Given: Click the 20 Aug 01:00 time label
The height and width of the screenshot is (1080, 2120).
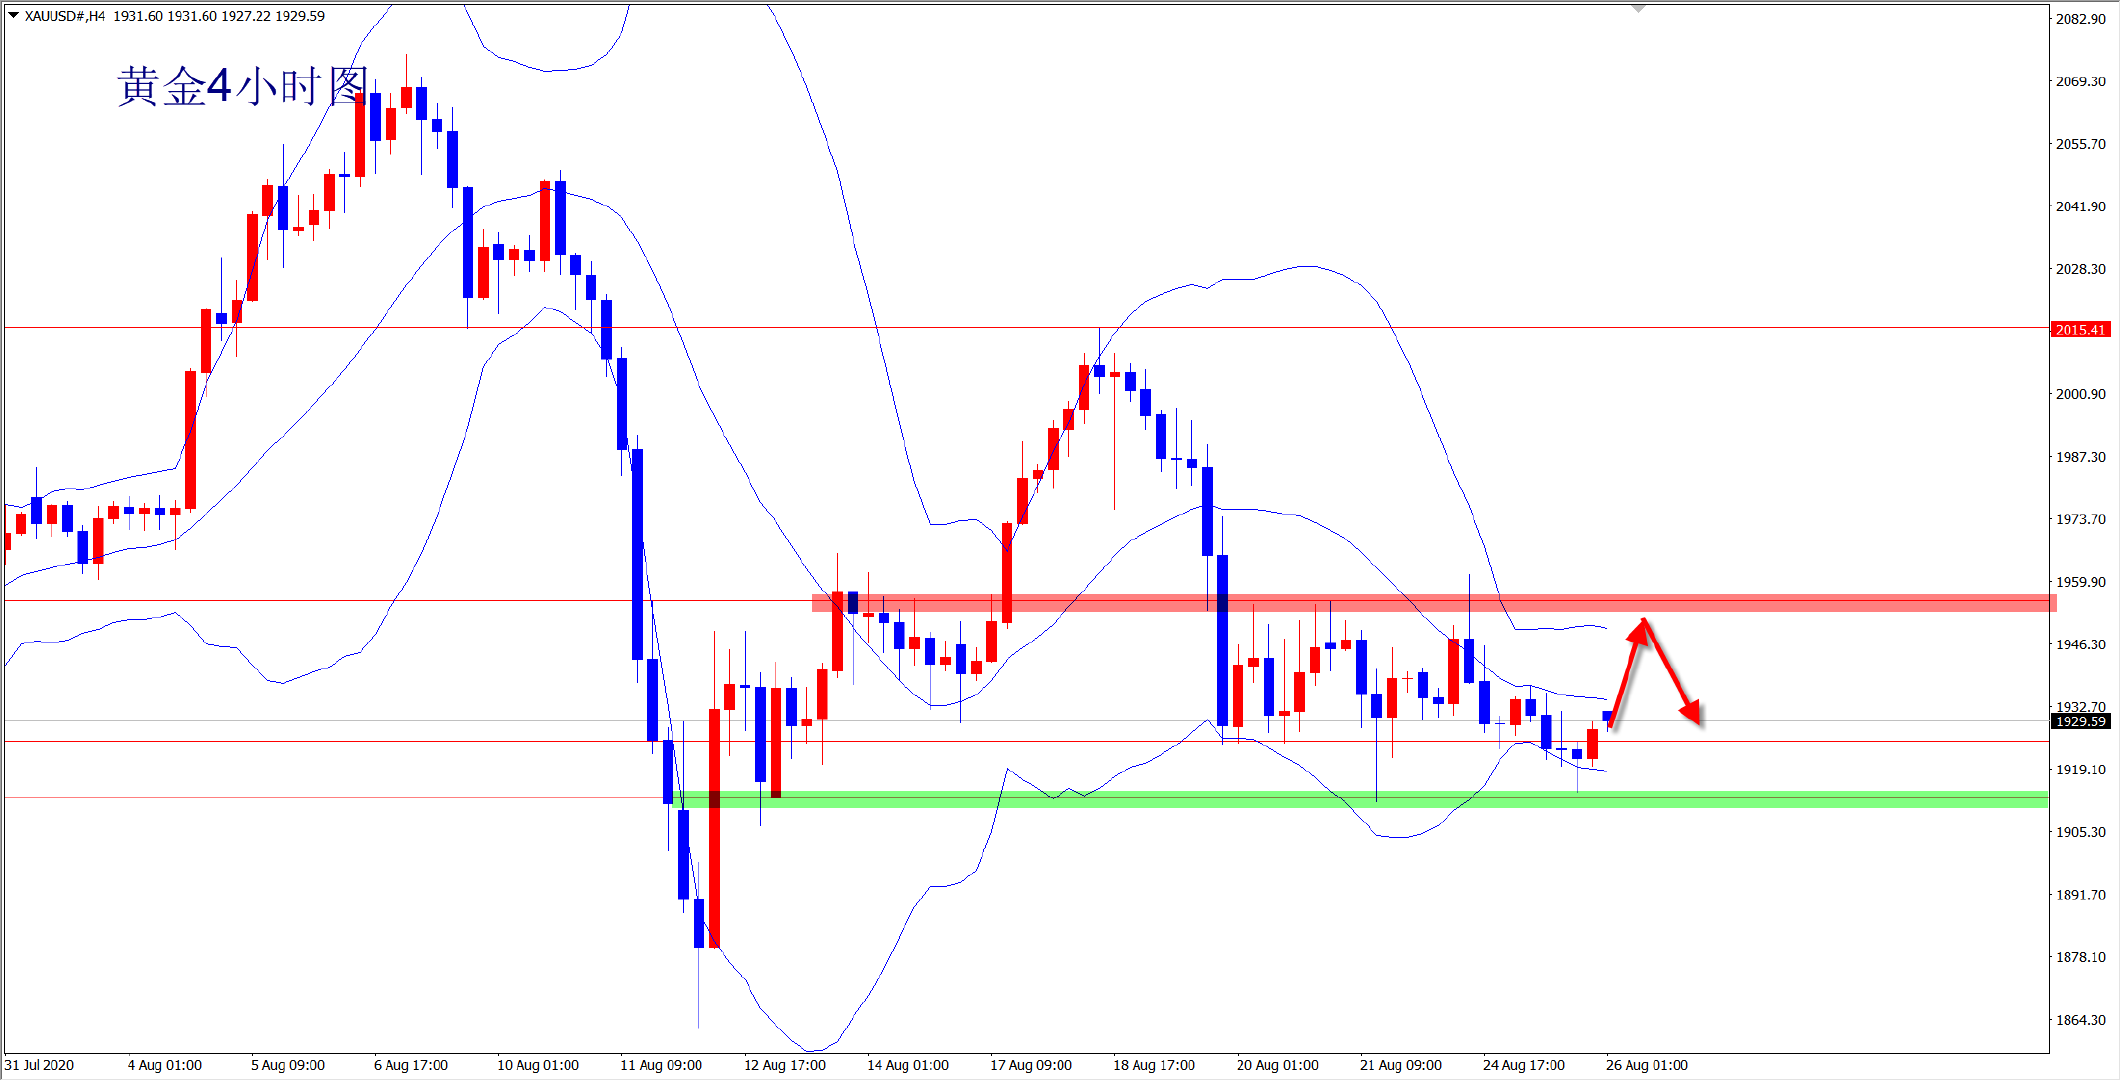Looking at the screenshot, I should tap(1277, 1065).
